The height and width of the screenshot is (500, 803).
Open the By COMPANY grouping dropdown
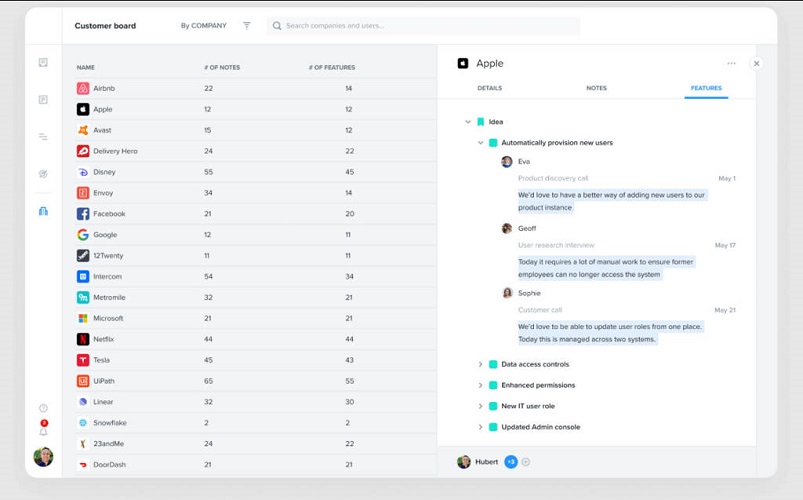pyautogui.click(x=204, y=26)
